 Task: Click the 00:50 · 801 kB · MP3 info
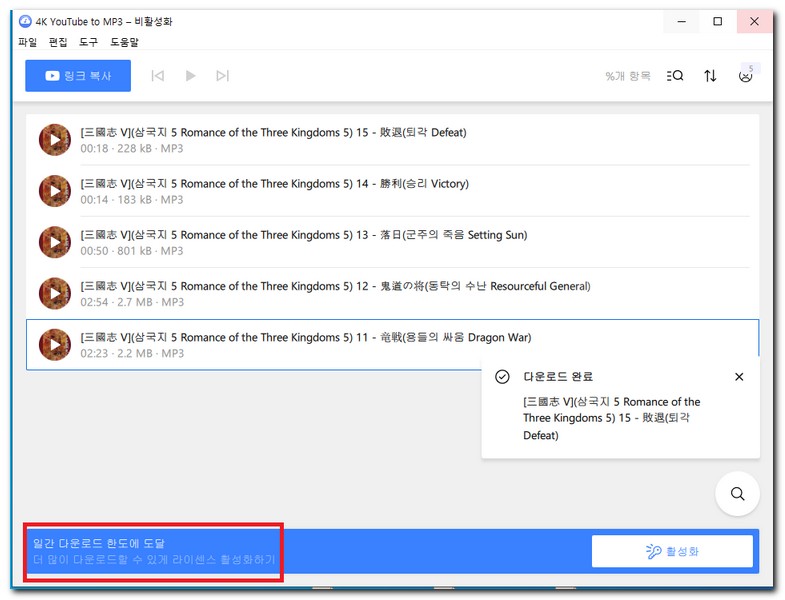click(x=132, y=251)
